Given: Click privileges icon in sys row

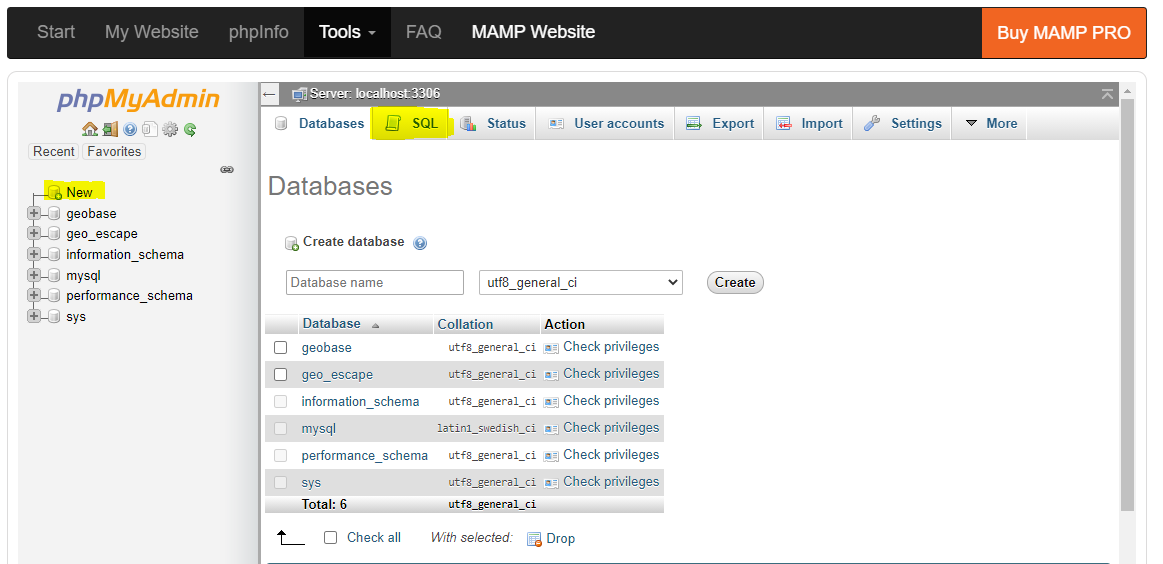Looking at the screenshot, I should pos(551,482).
